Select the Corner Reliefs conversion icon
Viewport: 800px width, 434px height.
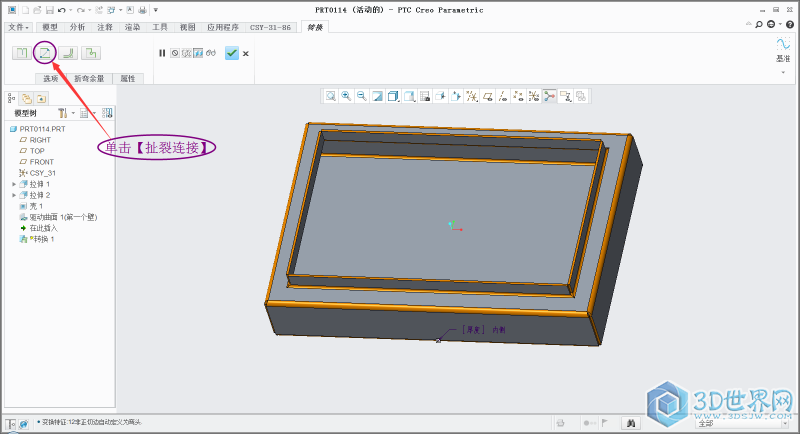coord(91,53)
